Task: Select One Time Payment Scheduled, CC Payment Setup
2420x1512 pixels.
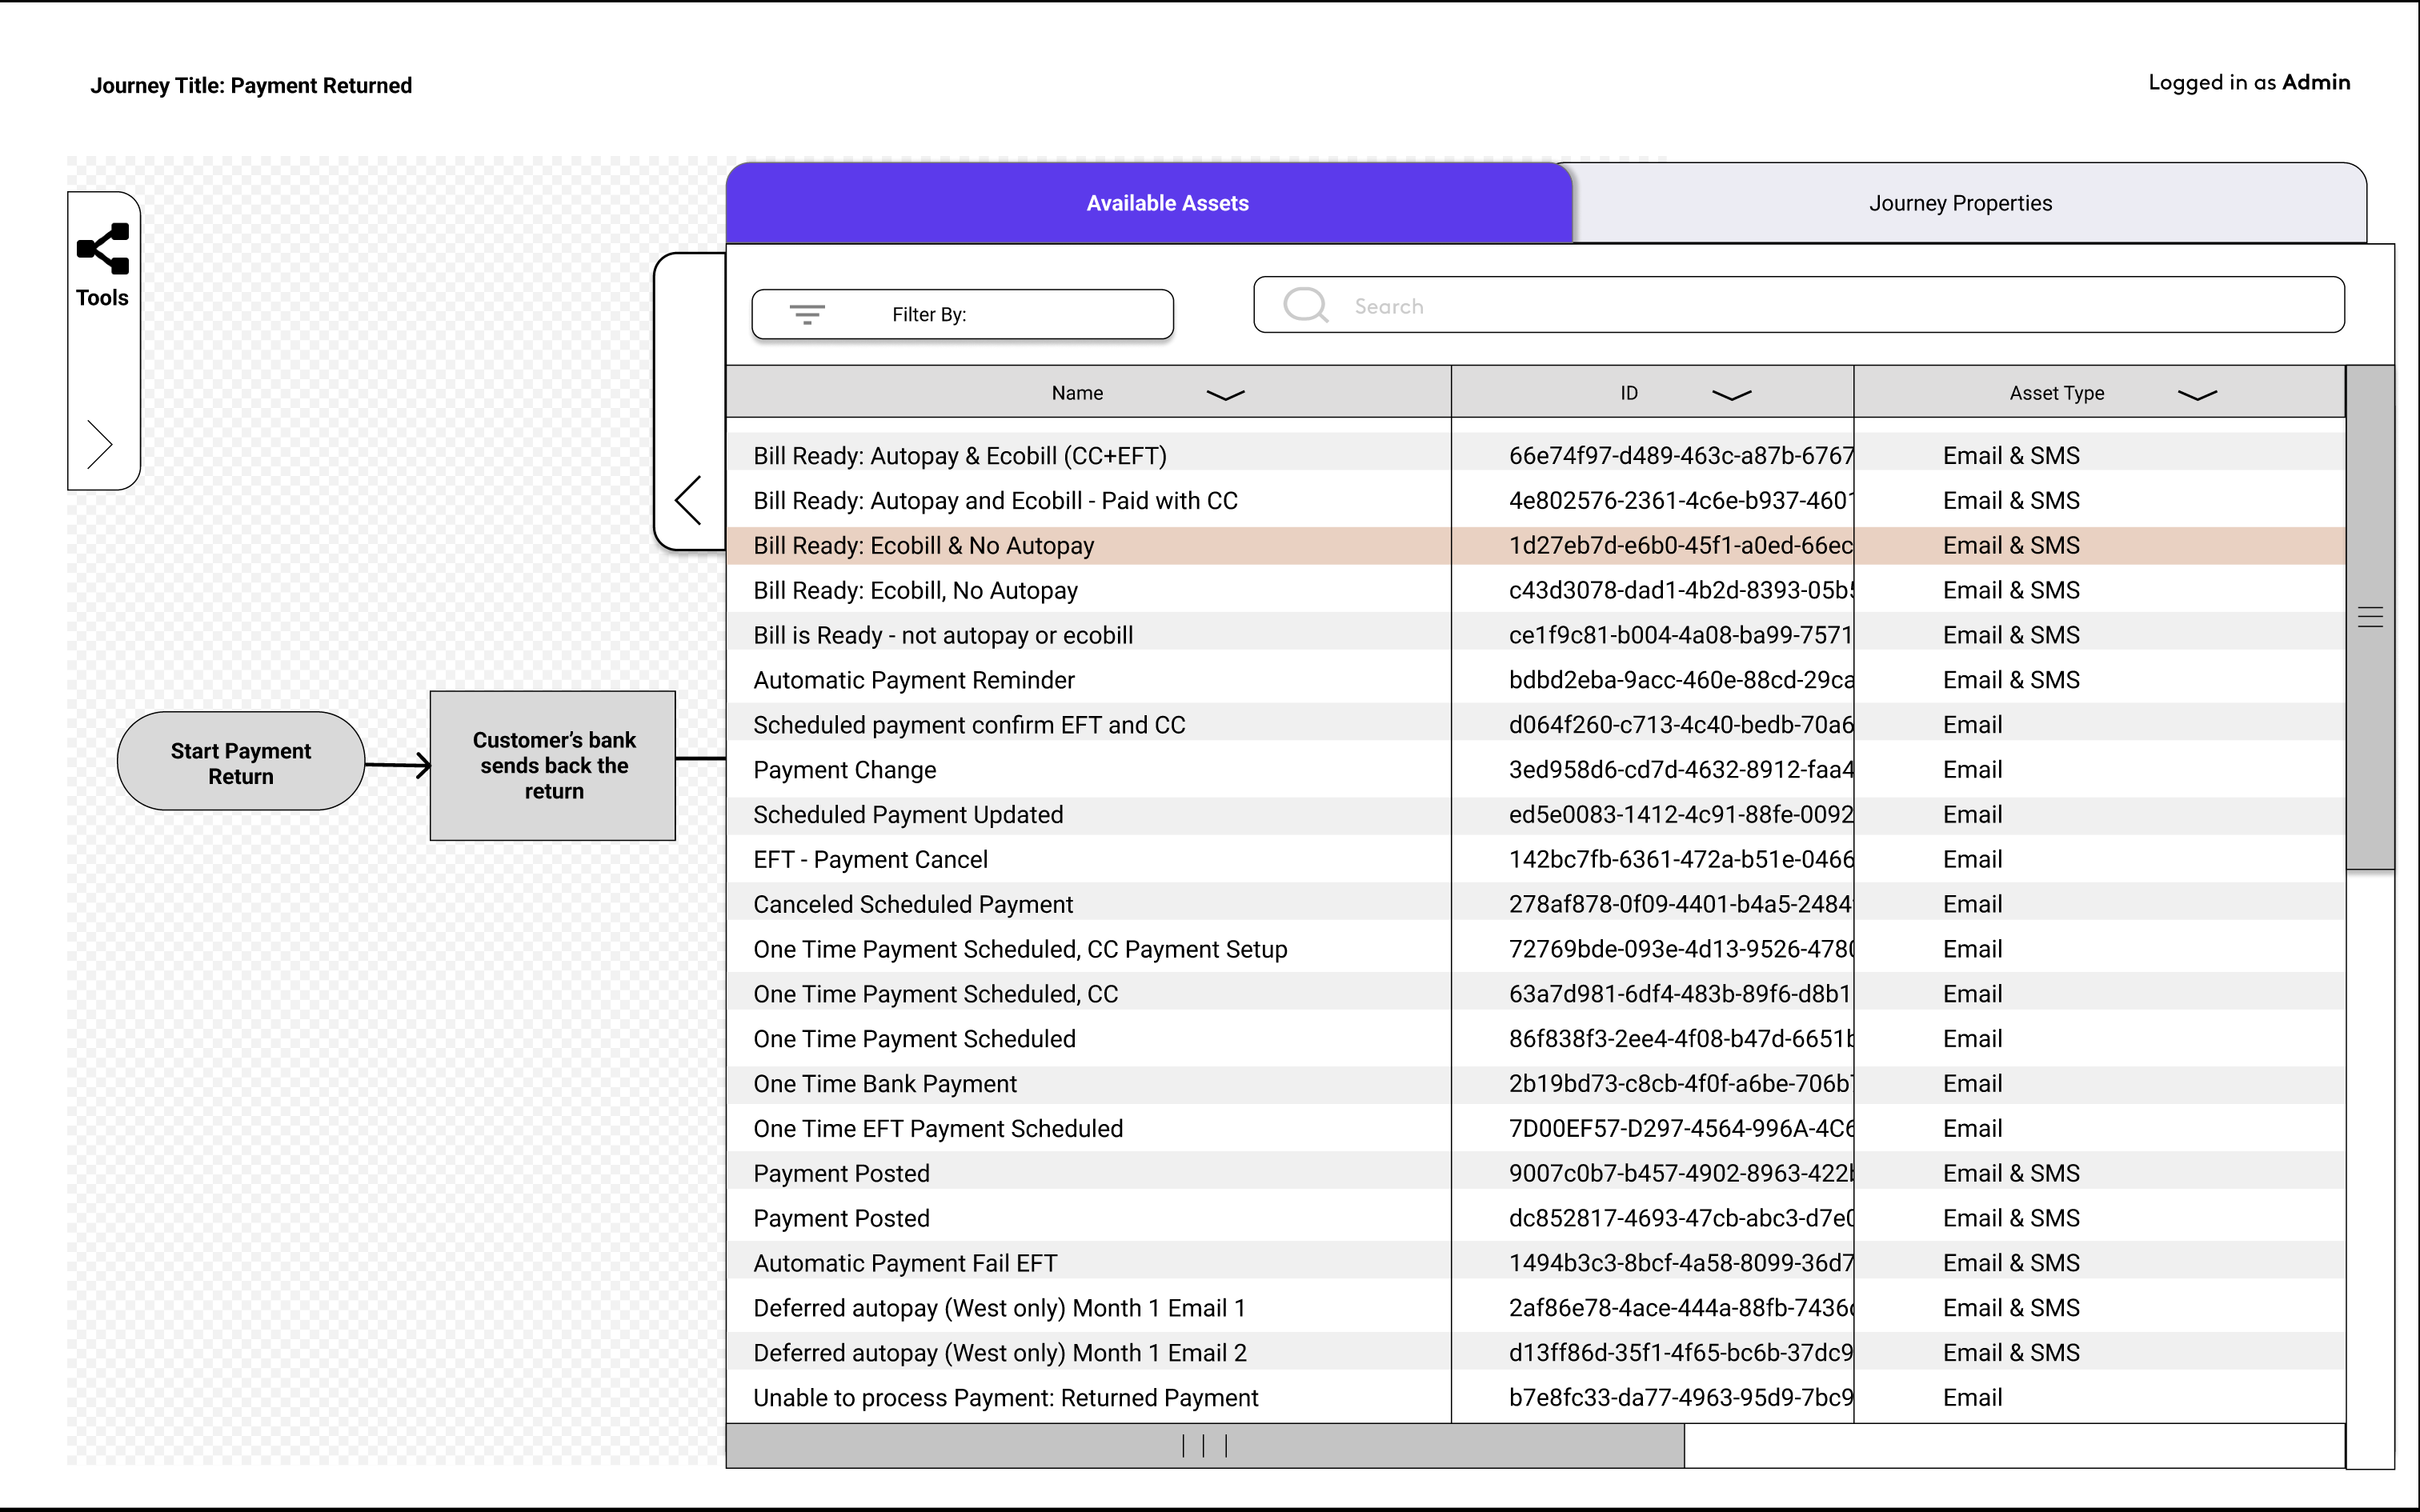Action: (1536, 950)
